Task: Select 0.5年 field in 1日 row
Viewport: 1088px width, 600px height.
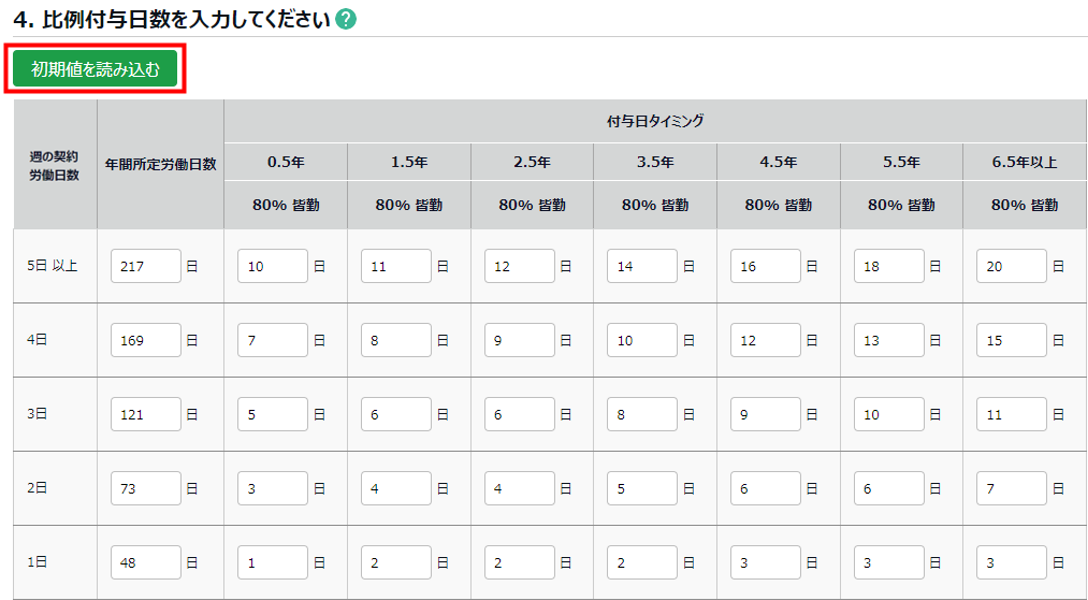Action: (273, 563)
